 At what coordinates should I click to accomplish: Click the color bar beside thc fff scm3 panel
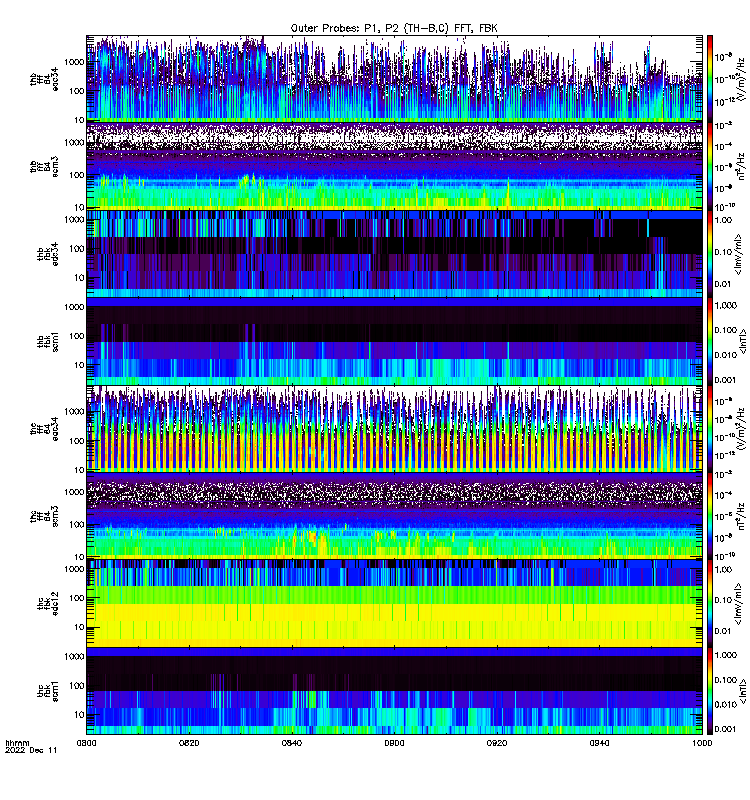[x=710, y=516]
